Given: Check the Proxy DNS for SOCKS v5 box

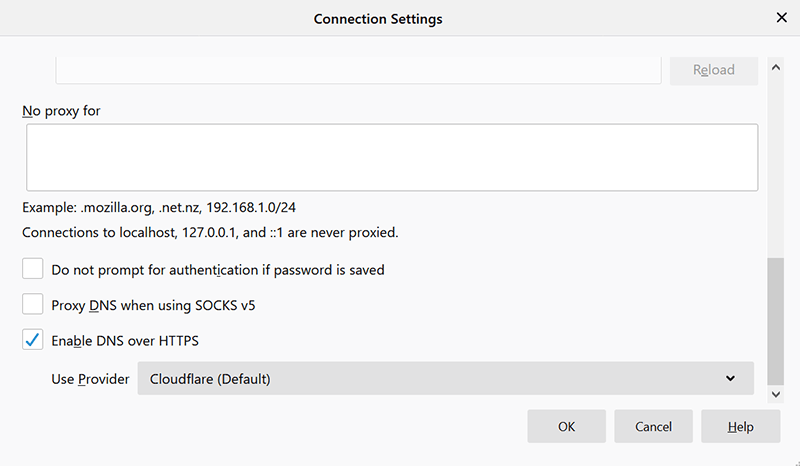Looking at the screenshot, I should 34,305.
